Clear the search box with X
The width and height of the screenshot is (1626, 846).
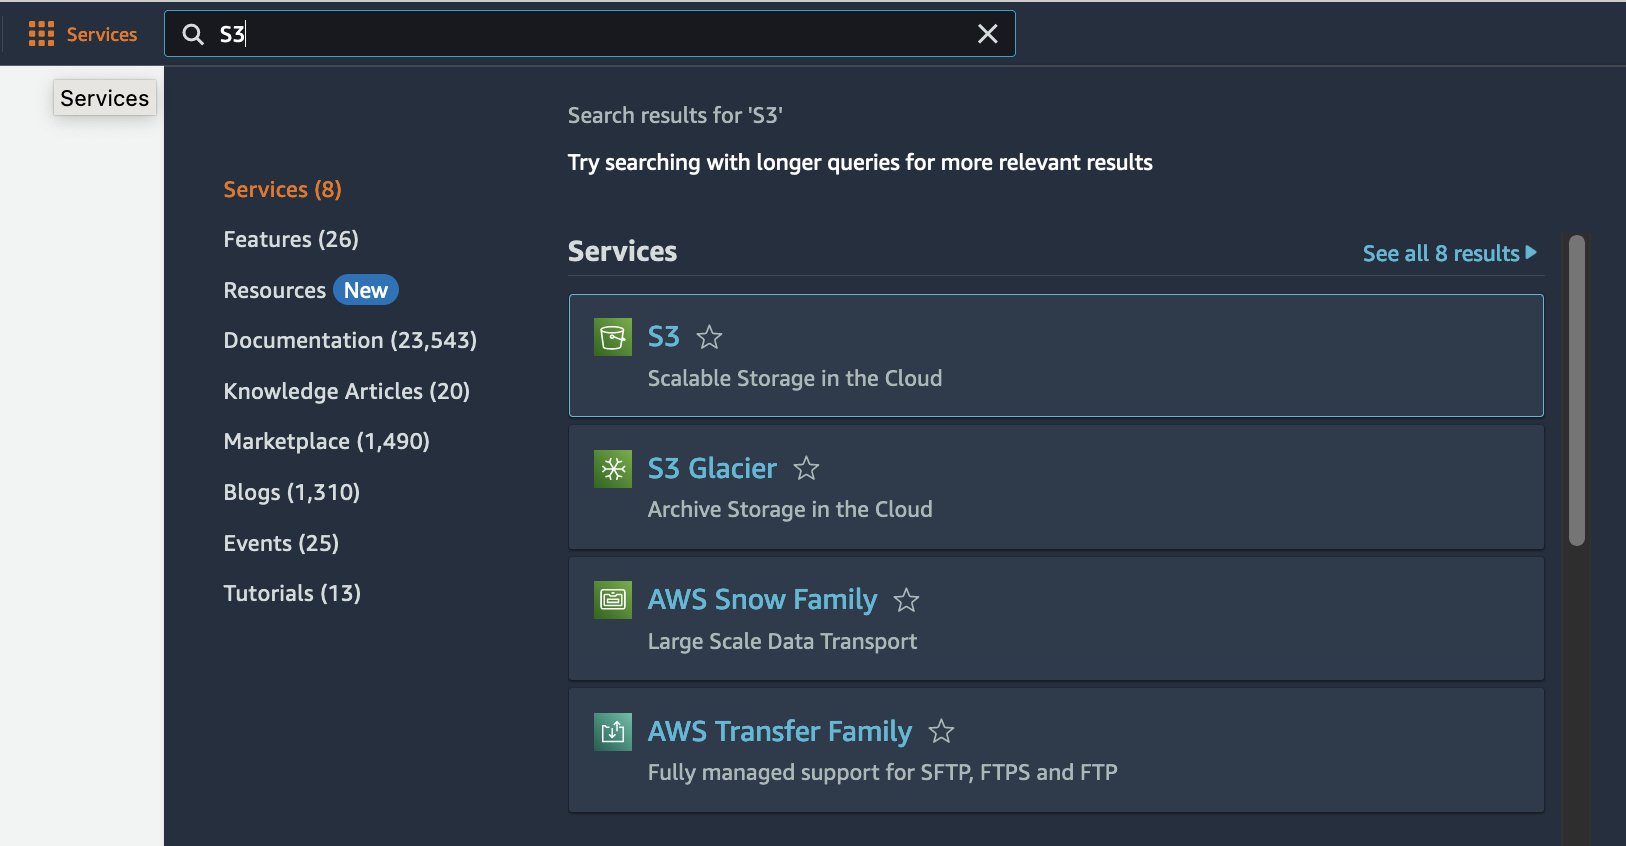coord(988,34)
